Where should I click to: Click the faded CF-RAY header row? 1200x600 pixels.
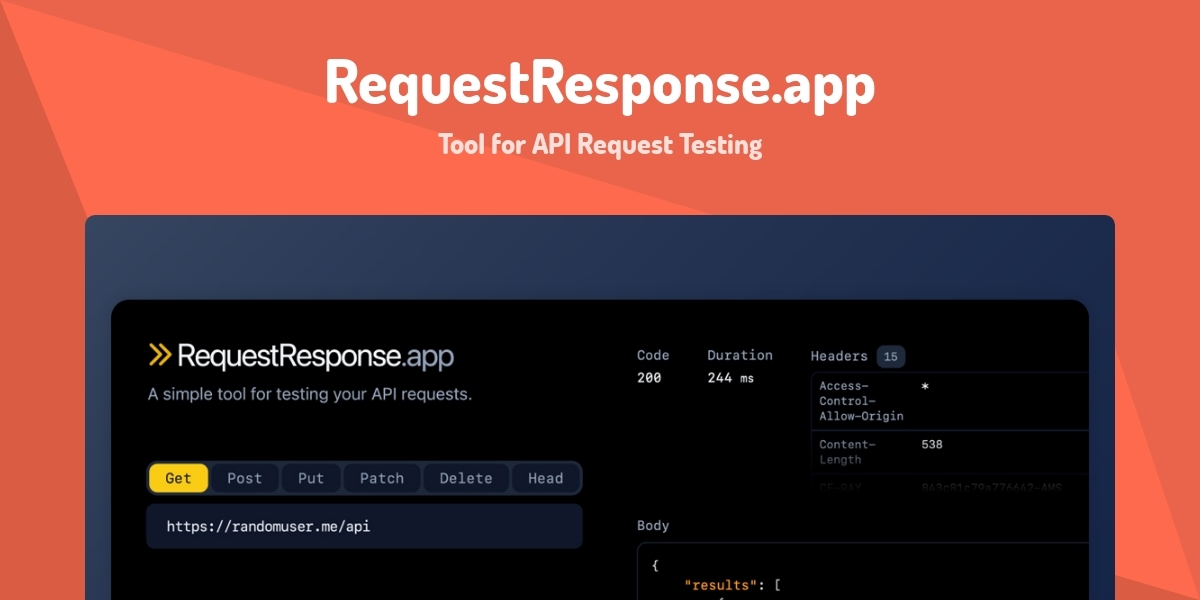click(950, 488)
